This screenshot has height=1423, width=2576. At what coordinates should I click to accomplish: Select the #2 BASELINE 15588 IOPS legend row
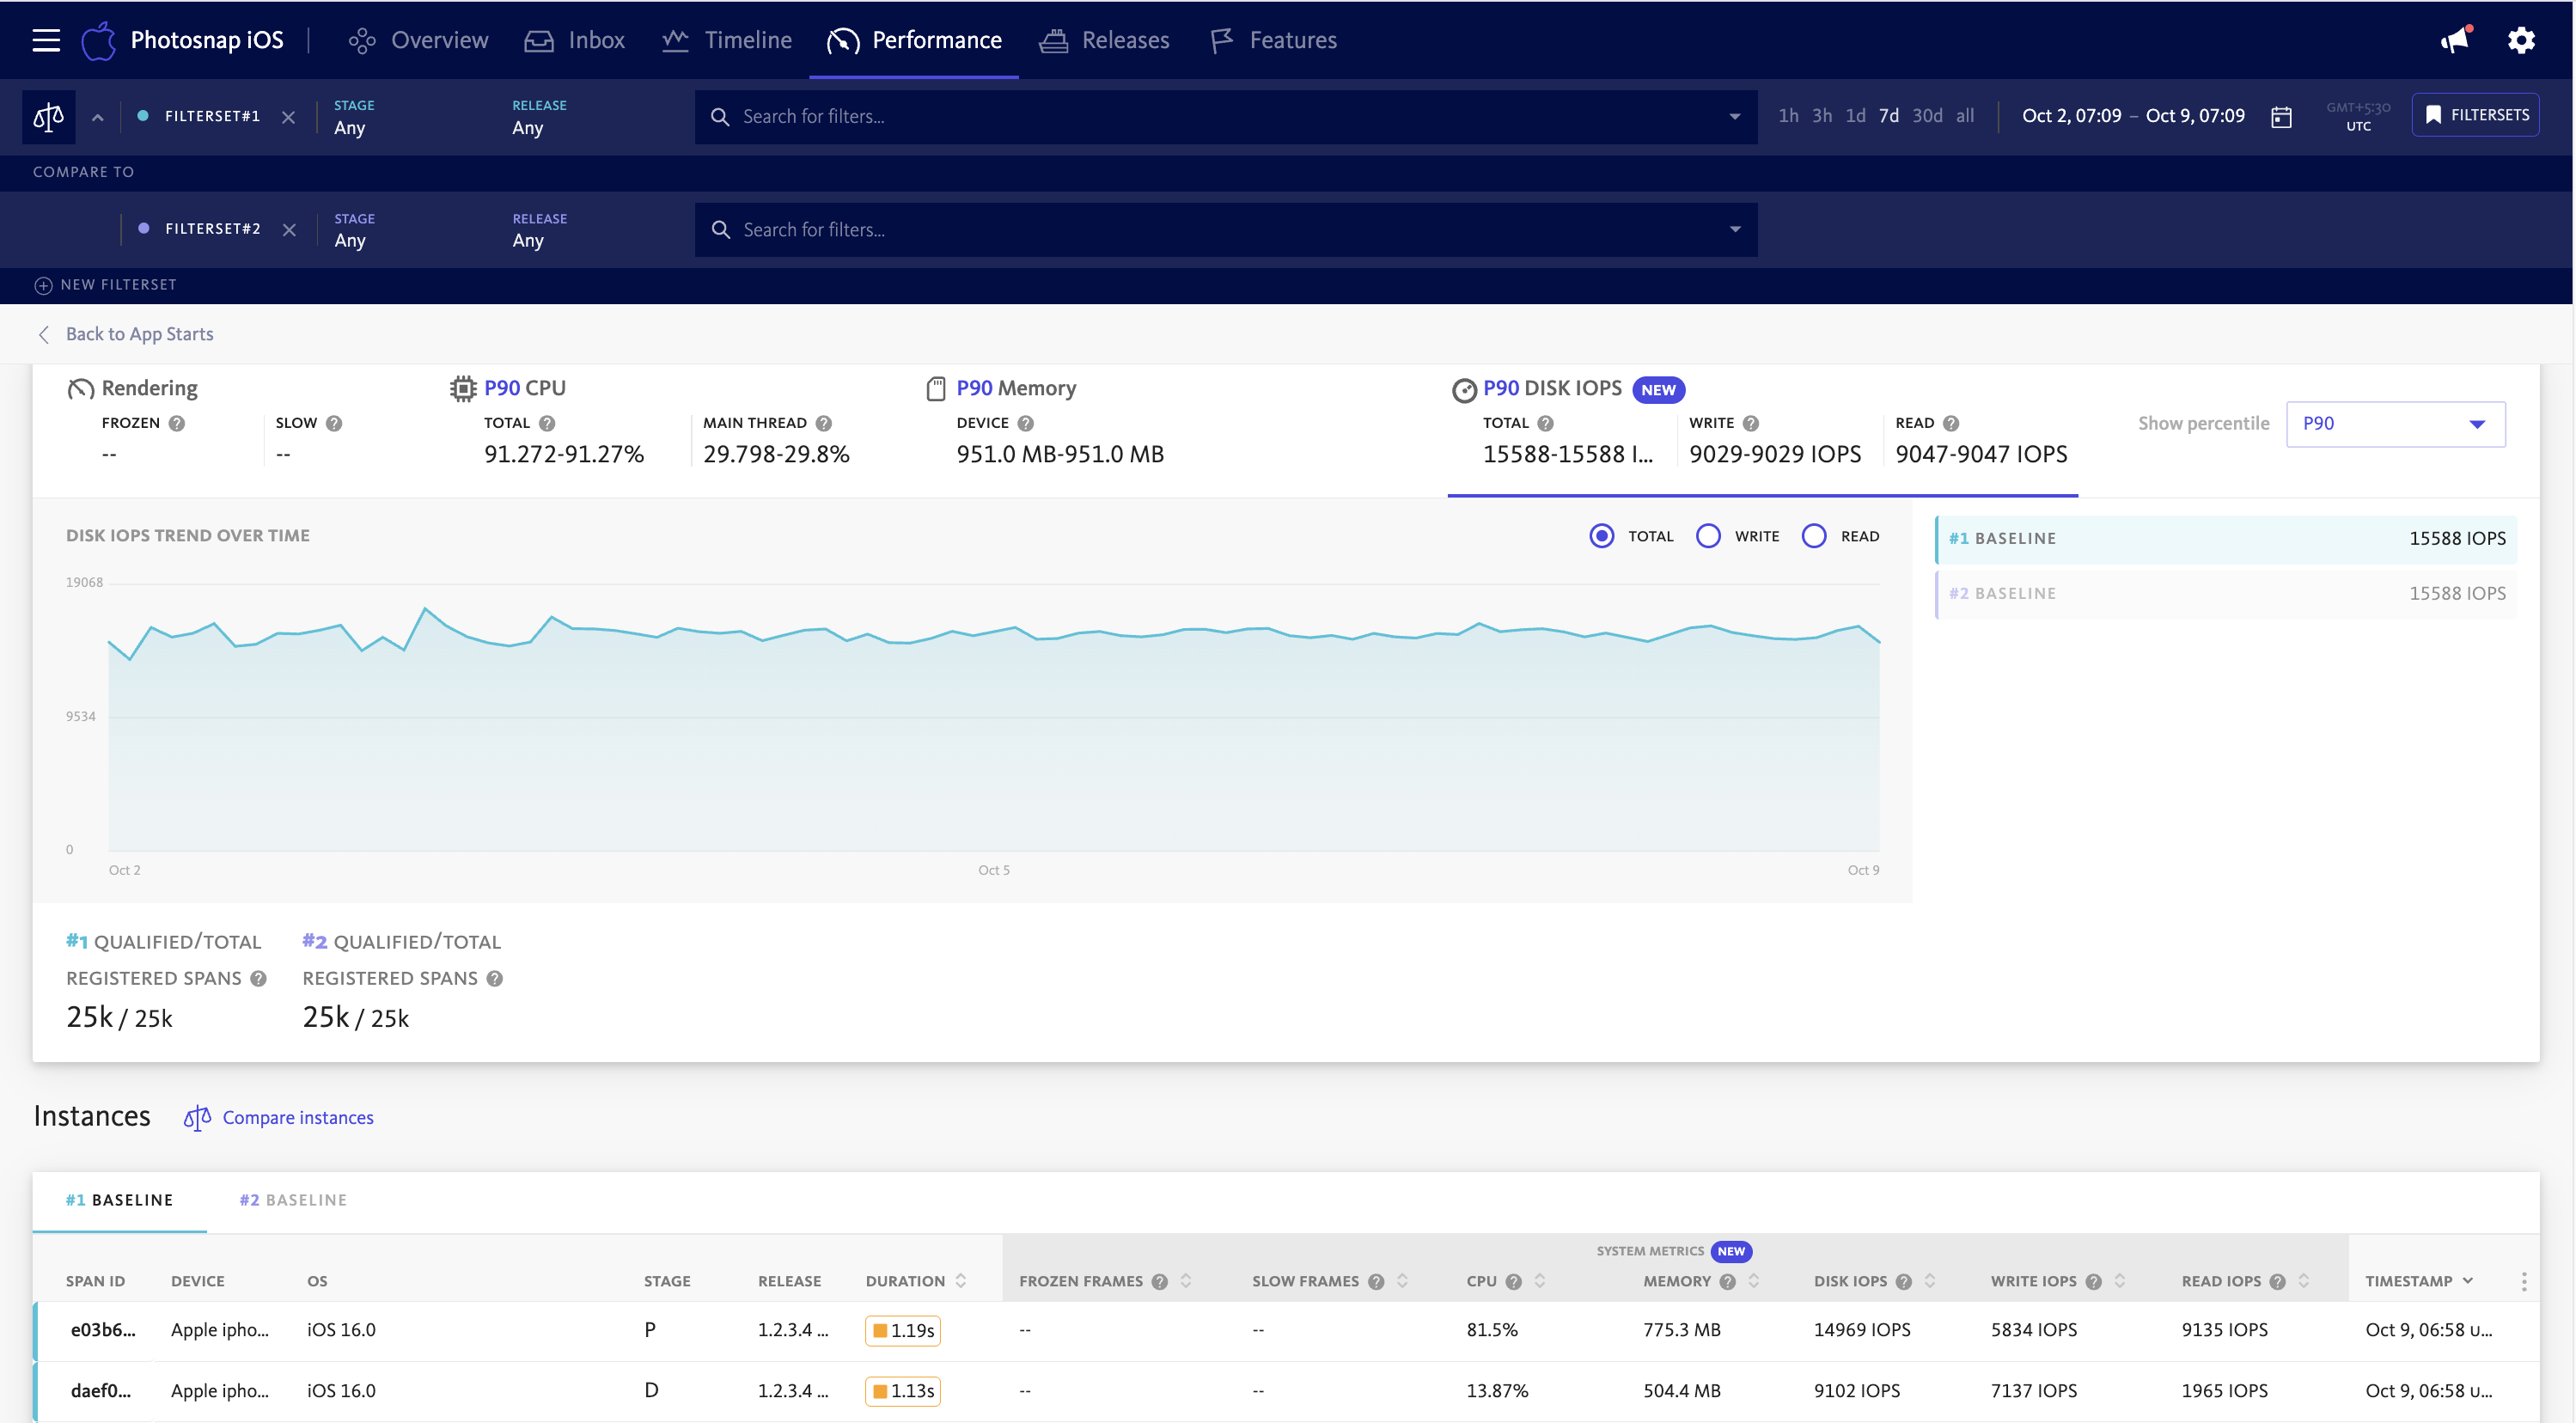(x=2226, y=594)
